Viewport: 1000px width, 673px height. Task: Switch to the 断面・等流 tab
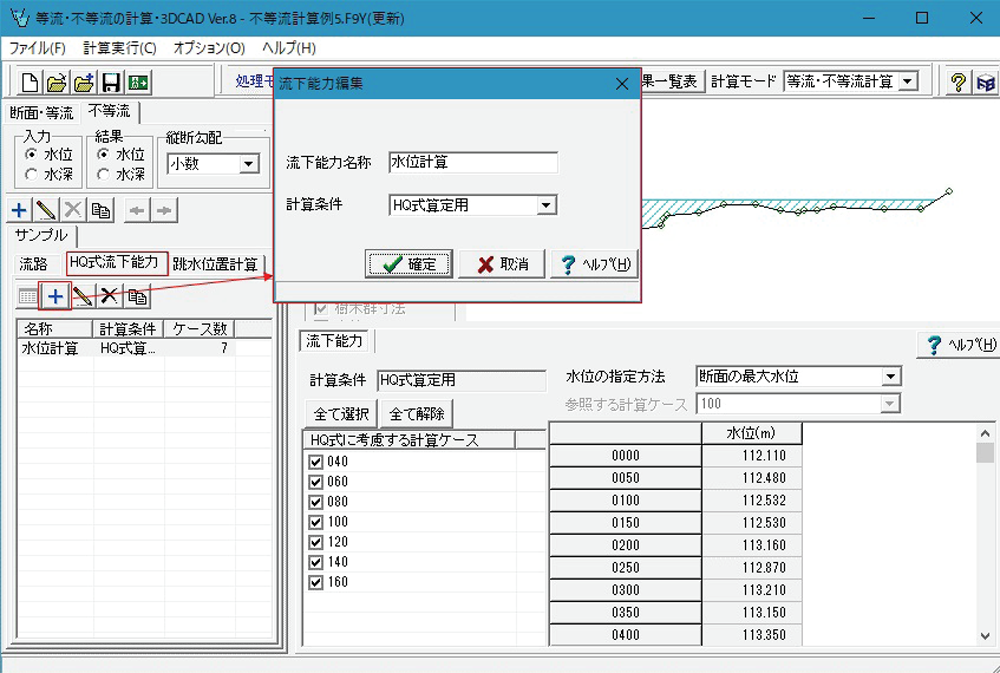(x=41, y=114)
